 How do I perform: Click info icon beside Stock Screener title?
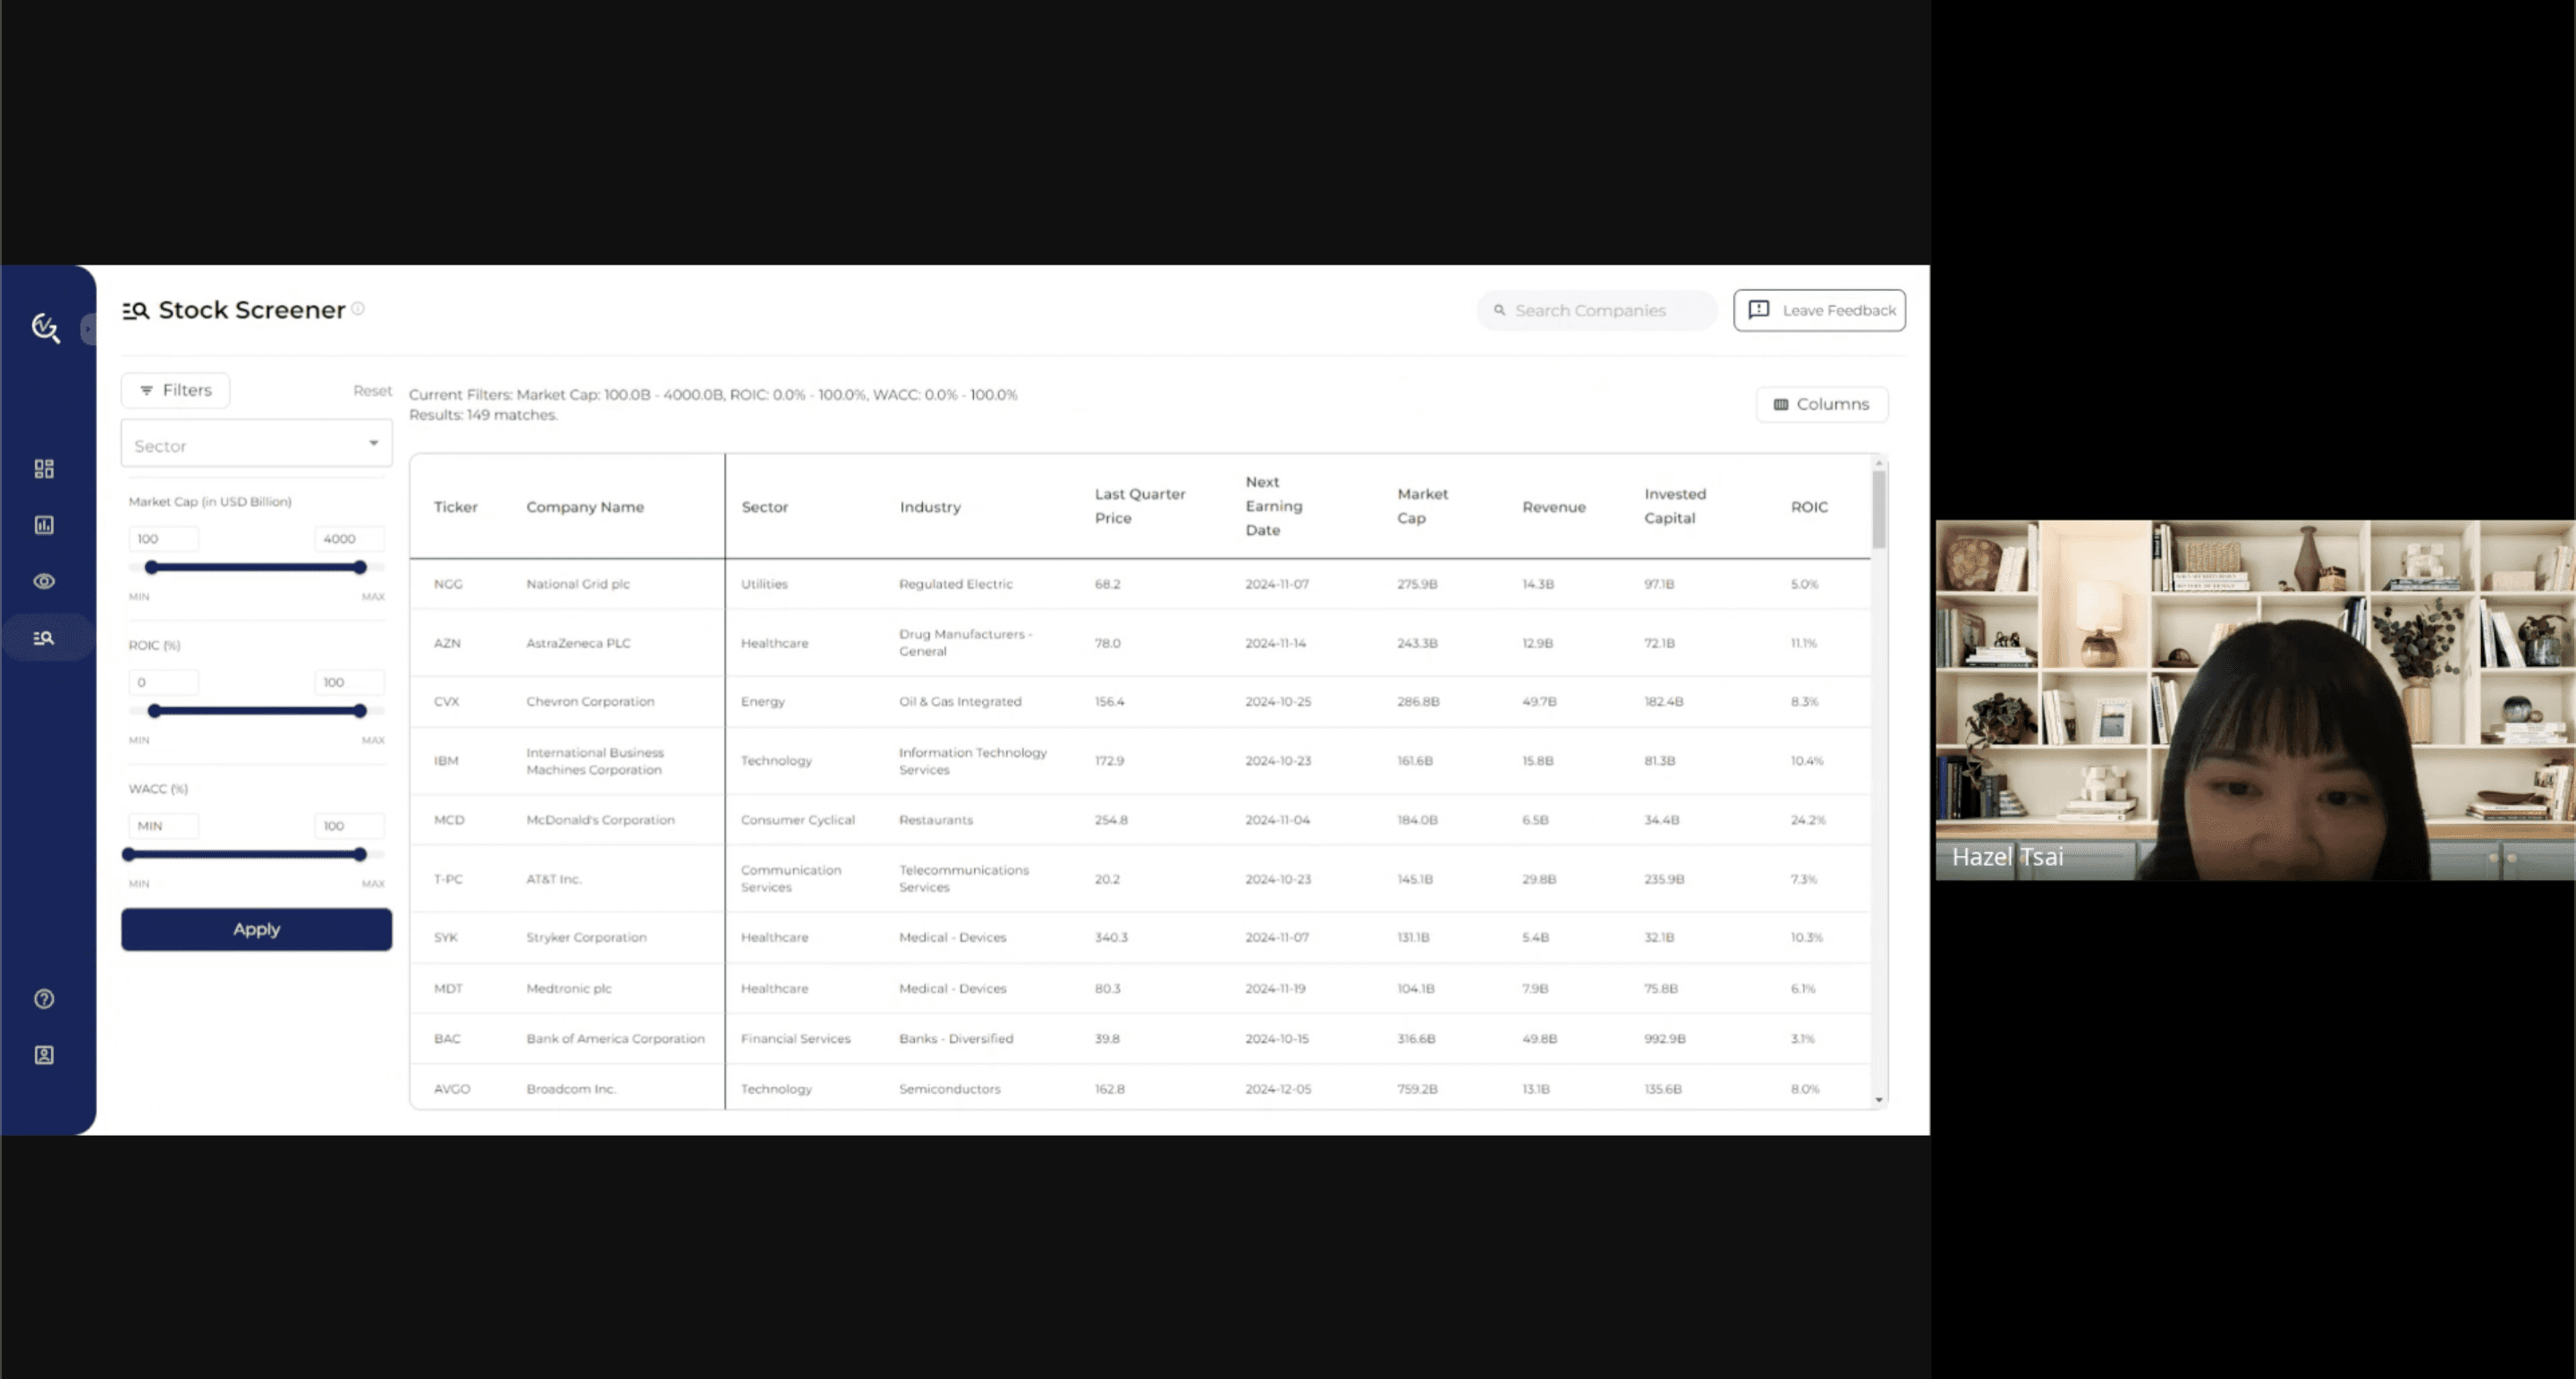coord(358,309)
